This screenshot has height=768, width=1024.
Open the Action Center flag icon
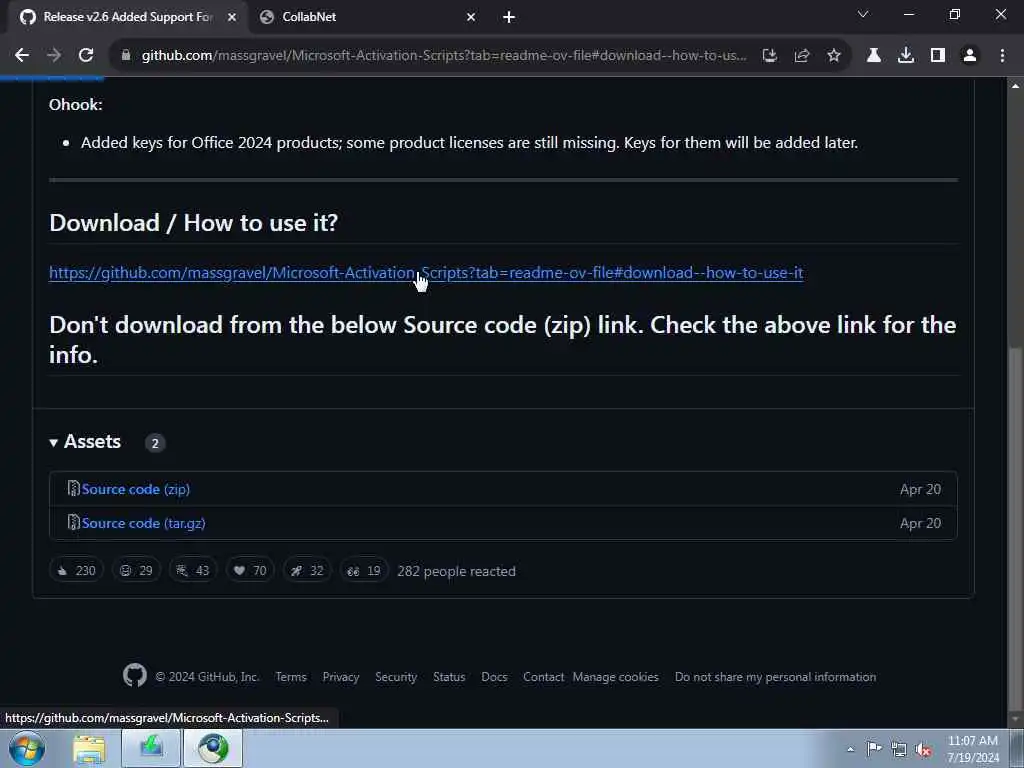pyautogui.click(x=874, y=749)
